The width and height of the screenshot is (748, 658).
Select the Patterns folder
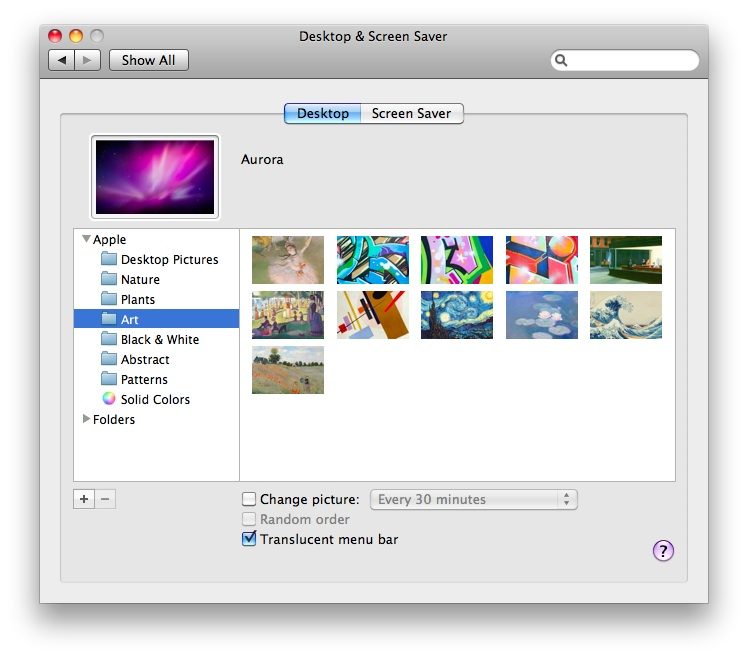(x=156, y=379)
